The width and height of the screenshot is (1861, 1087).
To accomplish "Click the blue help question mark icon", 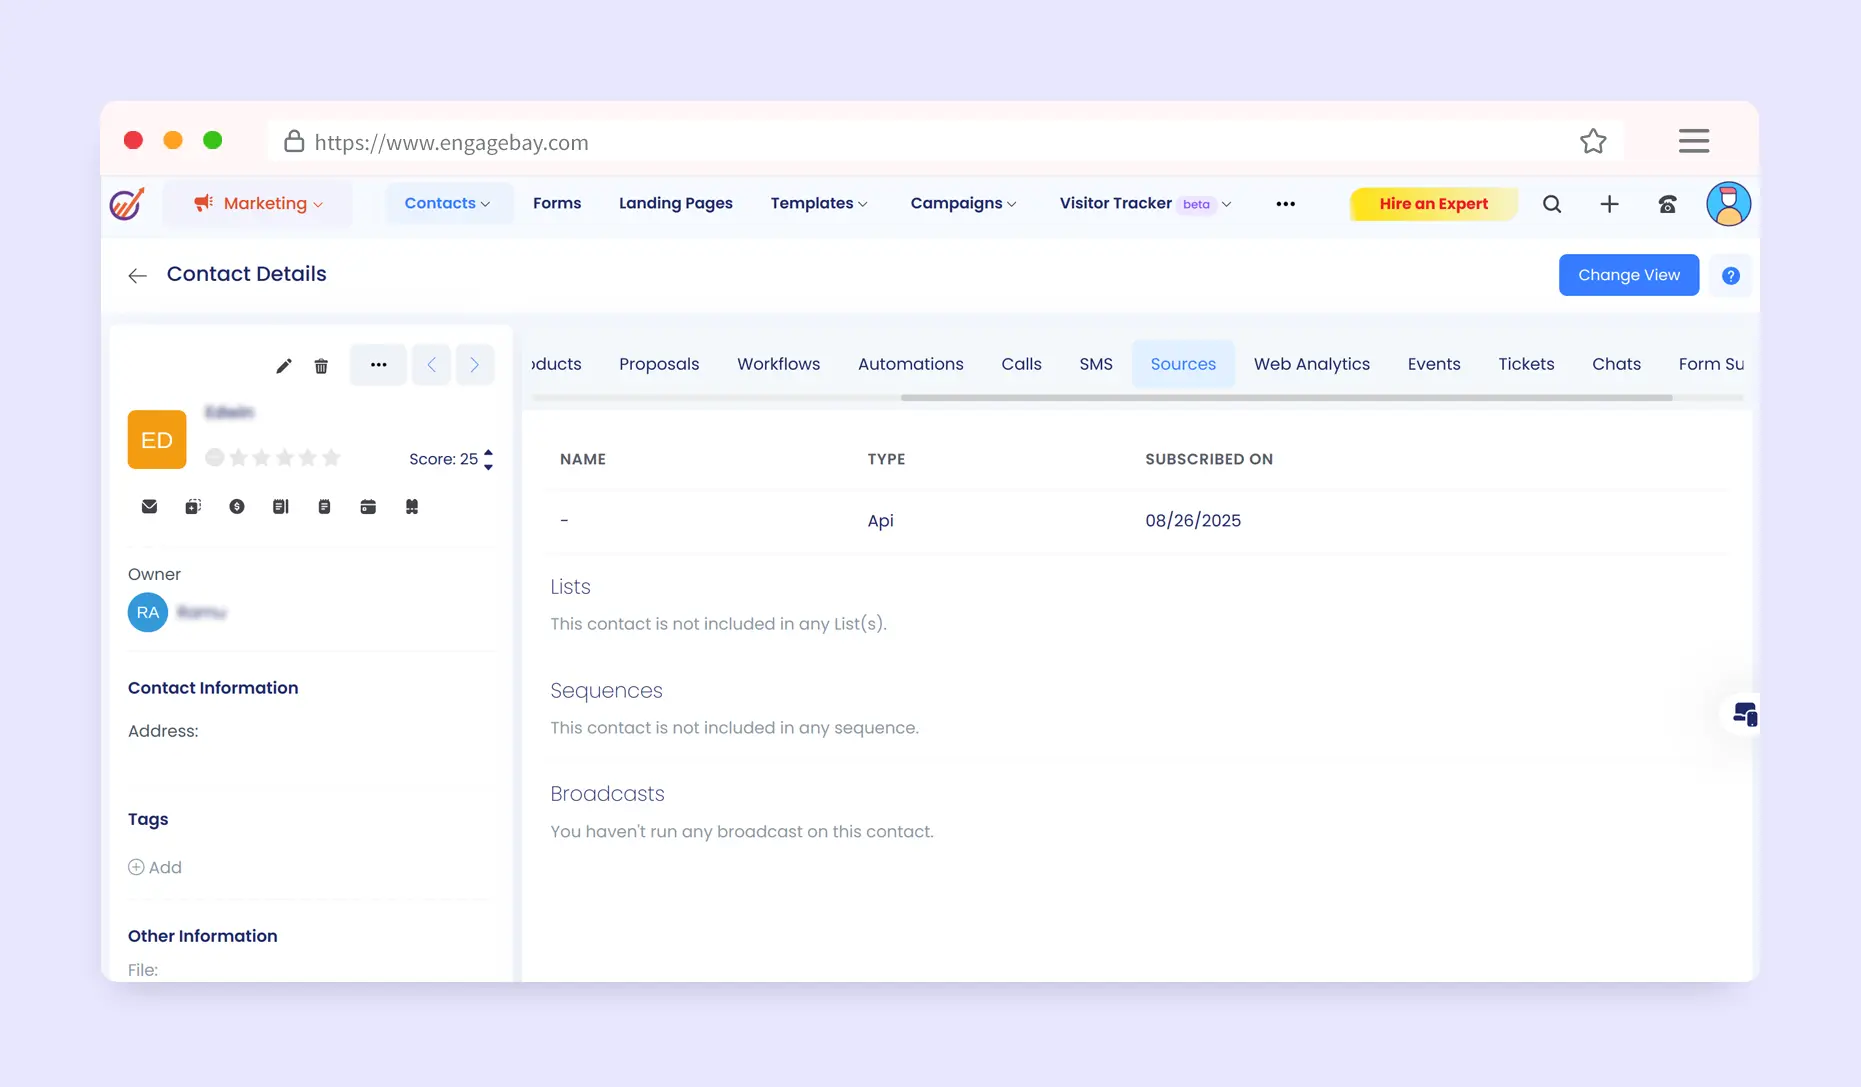I will (x=1730, y=276).
